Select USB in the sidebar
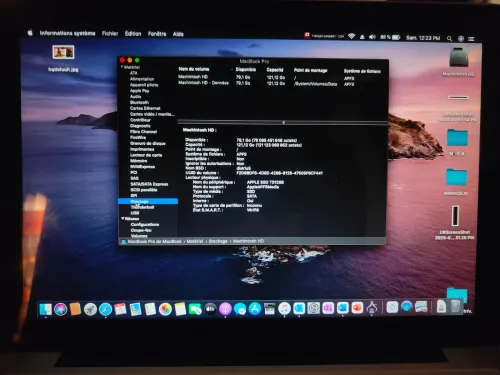Viewport: 500px width, 375px height. coord(135,213)
